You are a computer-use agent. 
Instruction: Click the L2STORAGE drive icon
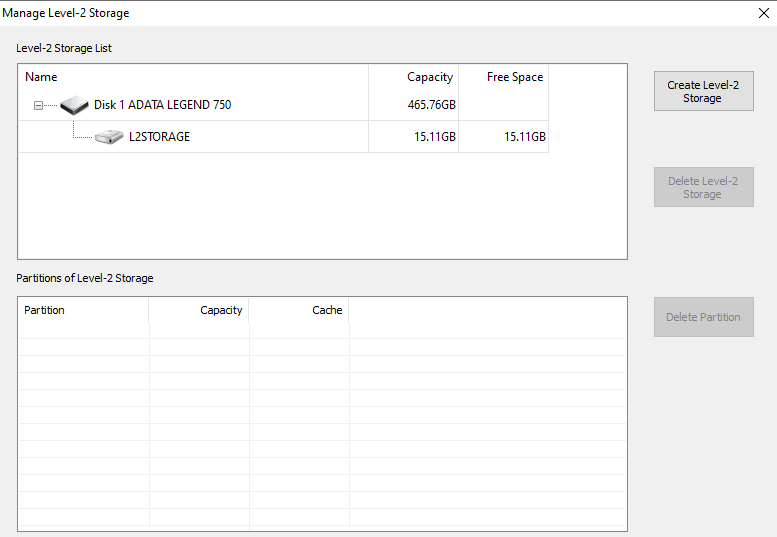coord(109,137)
